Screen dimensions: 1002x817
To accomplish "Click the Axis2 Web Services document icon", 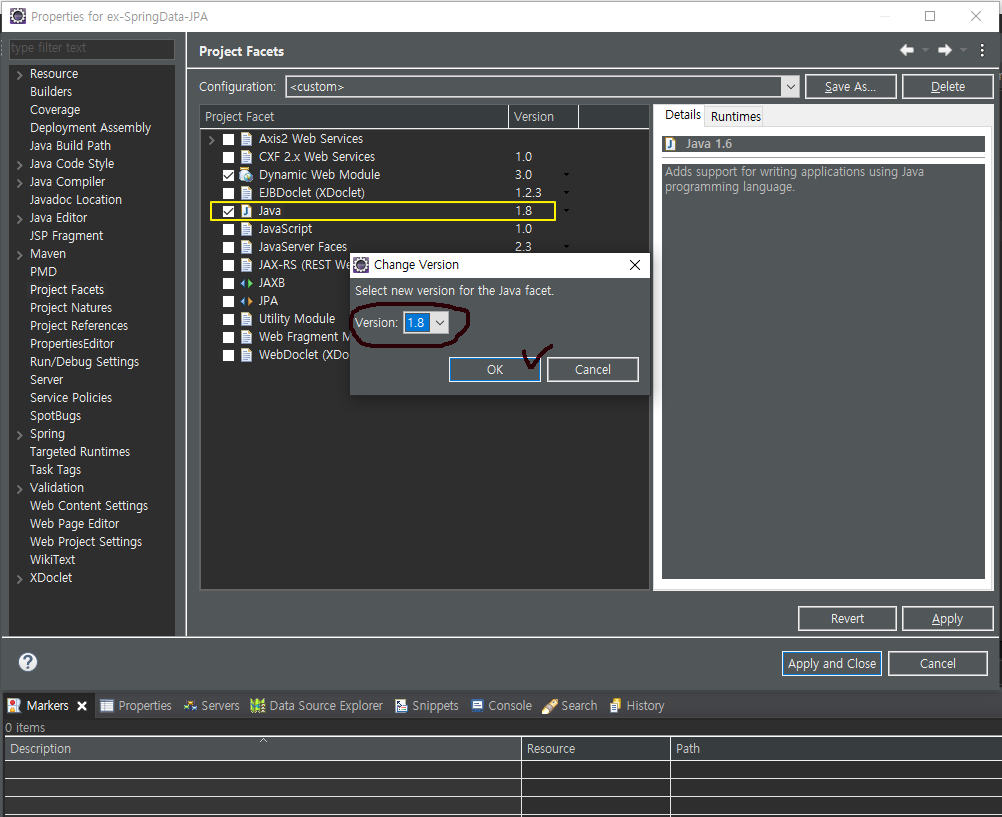I will point(246,139).
